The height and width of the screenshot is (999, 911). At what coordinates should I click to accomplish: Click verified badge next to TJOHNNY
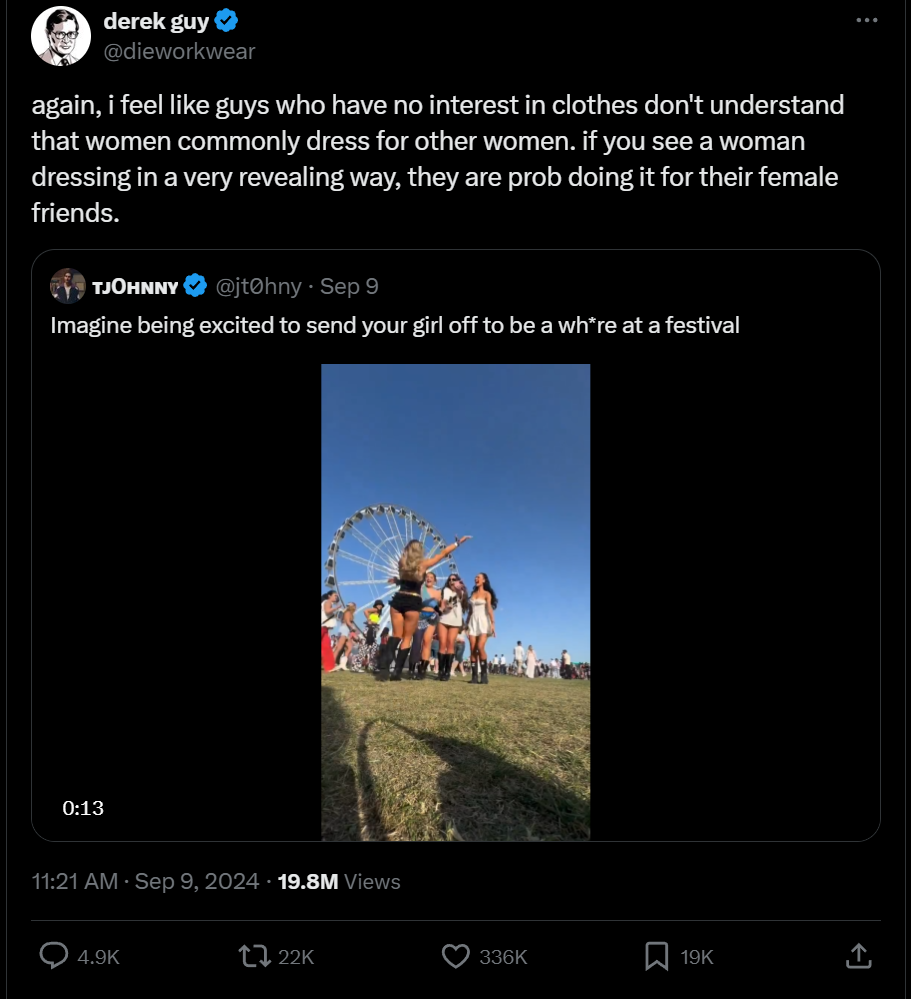pos(196,287)
